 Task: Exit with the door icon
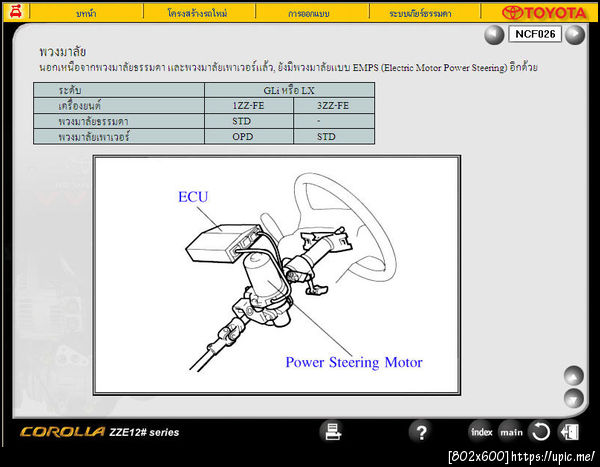pos(569,432)
